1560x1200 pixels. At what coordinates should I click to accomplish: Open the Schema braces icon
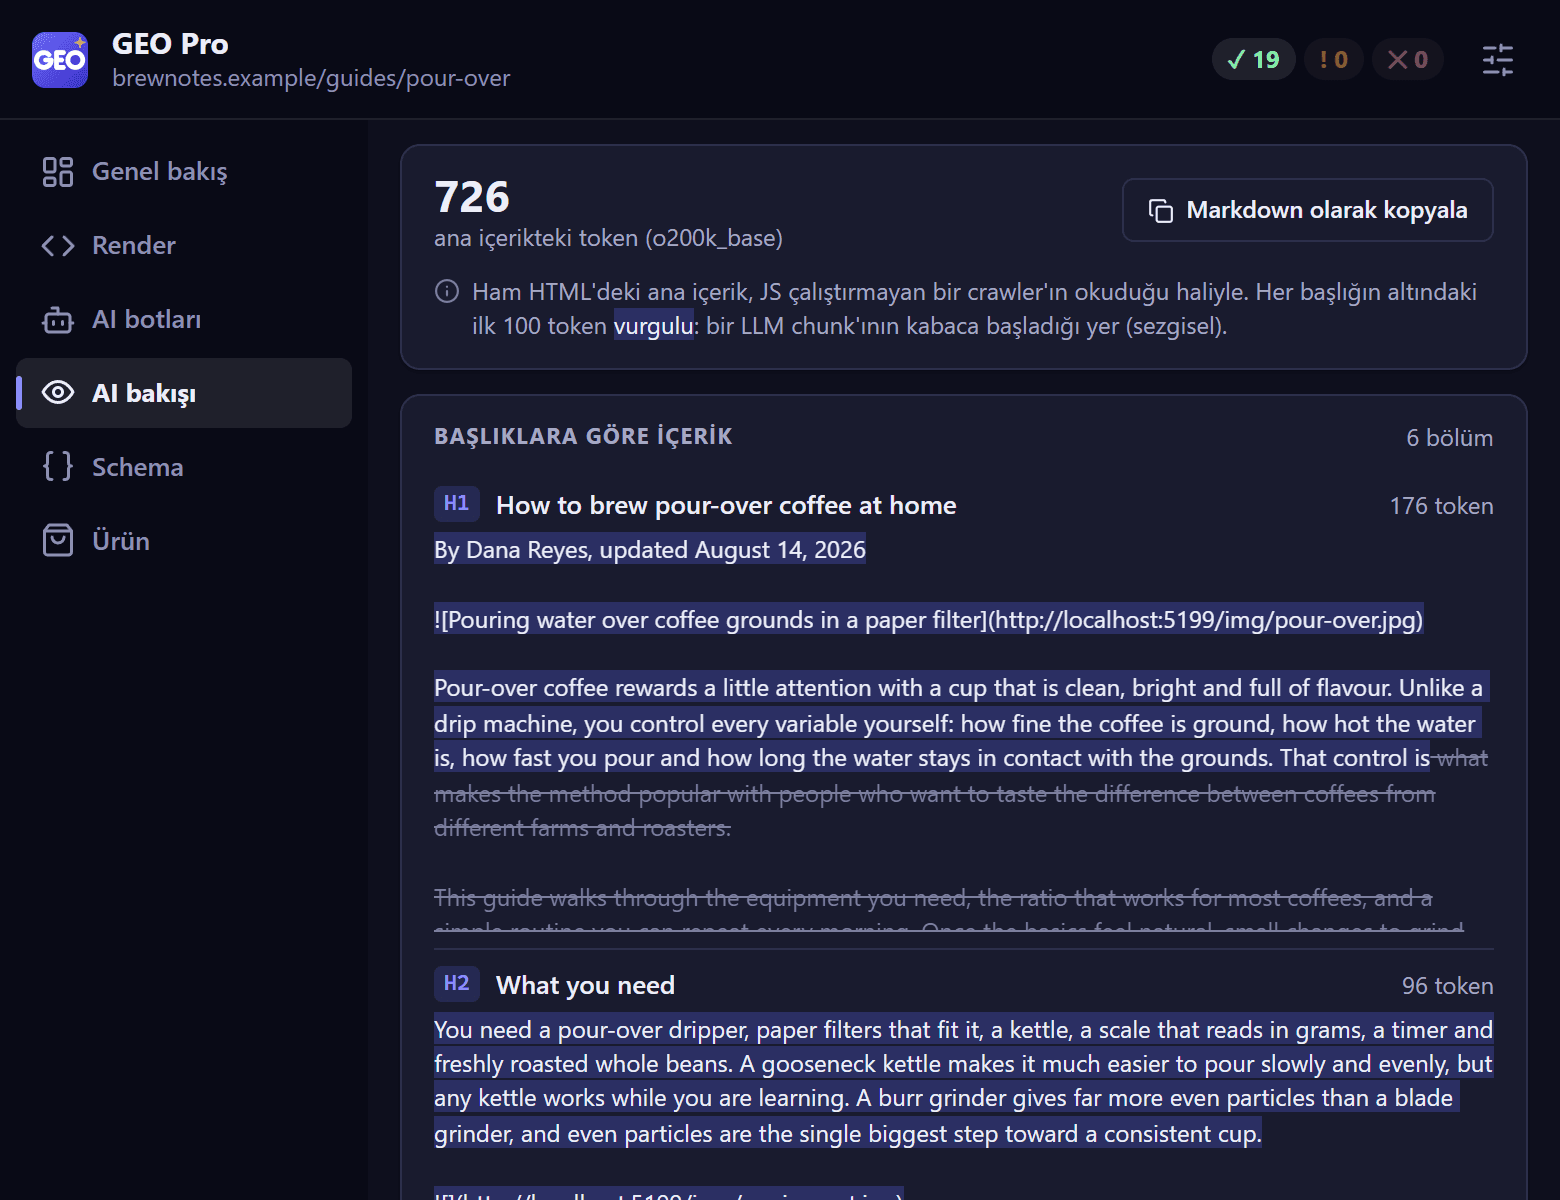[x=58, y=467]
